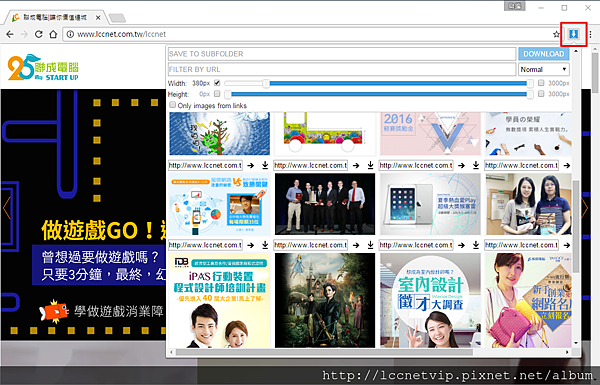The image size is (600, 385).
Task: Open the Normal filter type dropdown
Action: tap(544, 70)
